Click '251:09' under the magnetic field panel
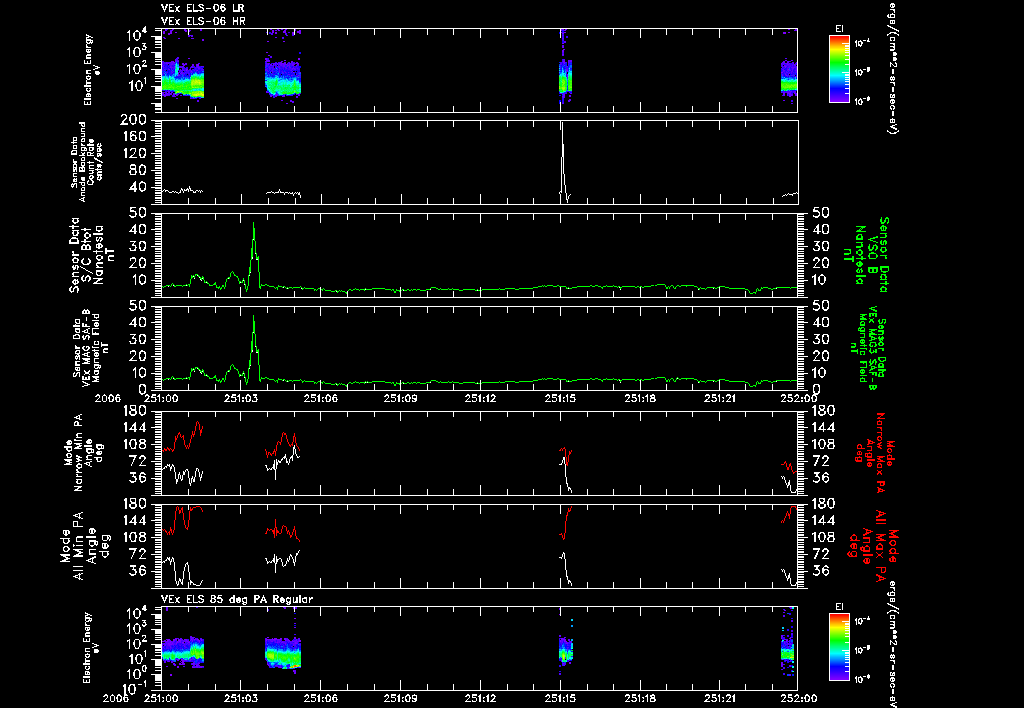Image resolution: width=1024 pixels, height=708 pixels. 400,397
